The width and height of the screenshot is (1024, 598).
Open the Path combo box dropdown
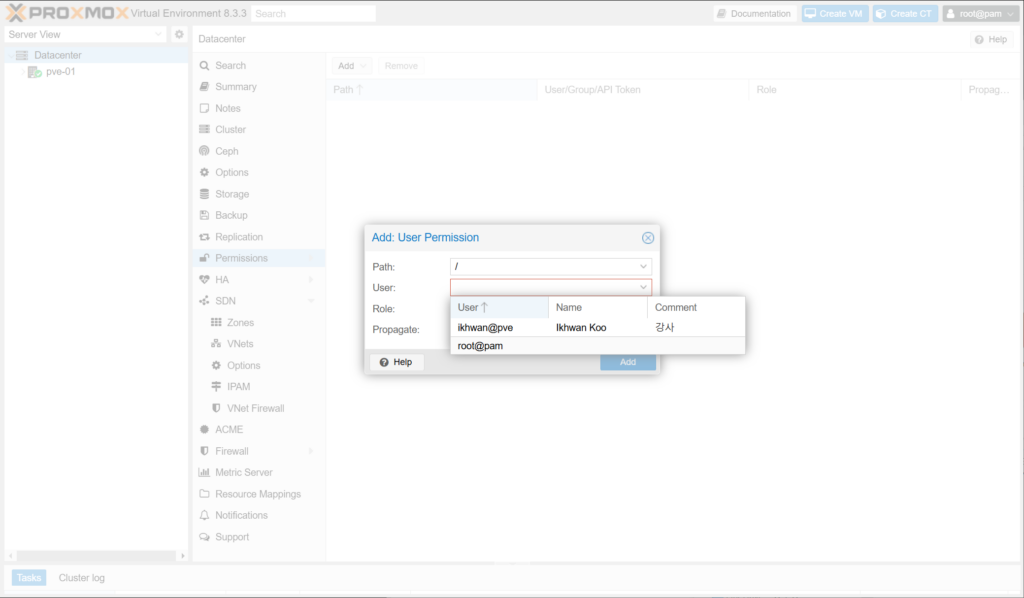(643, 267)
